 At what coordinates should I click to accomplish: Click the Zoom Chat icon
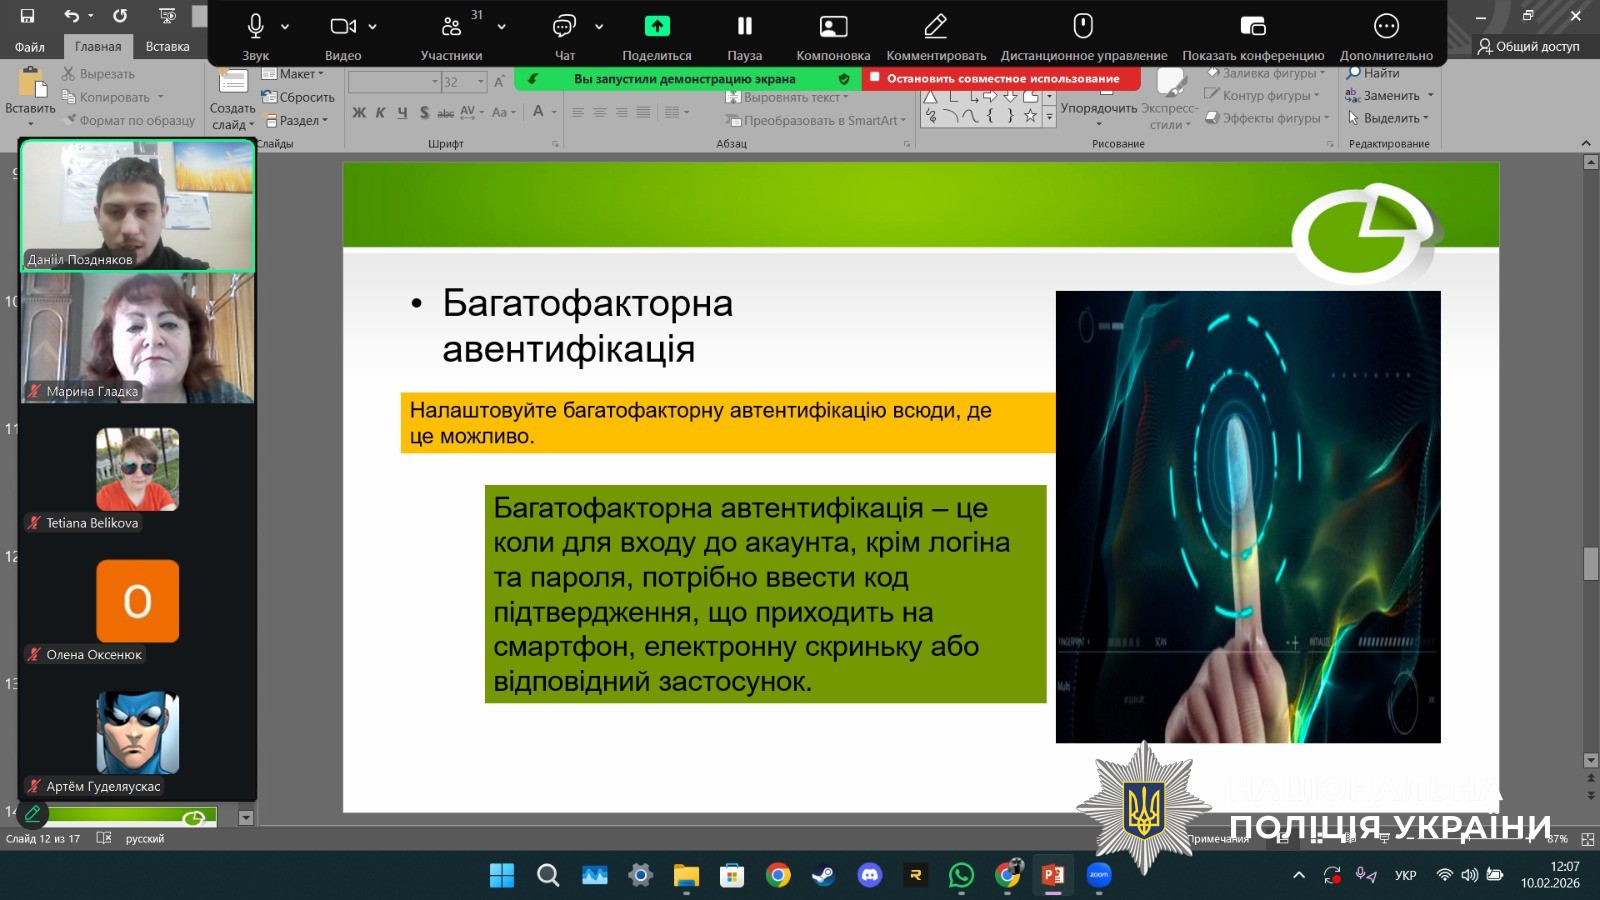point(565,27)
